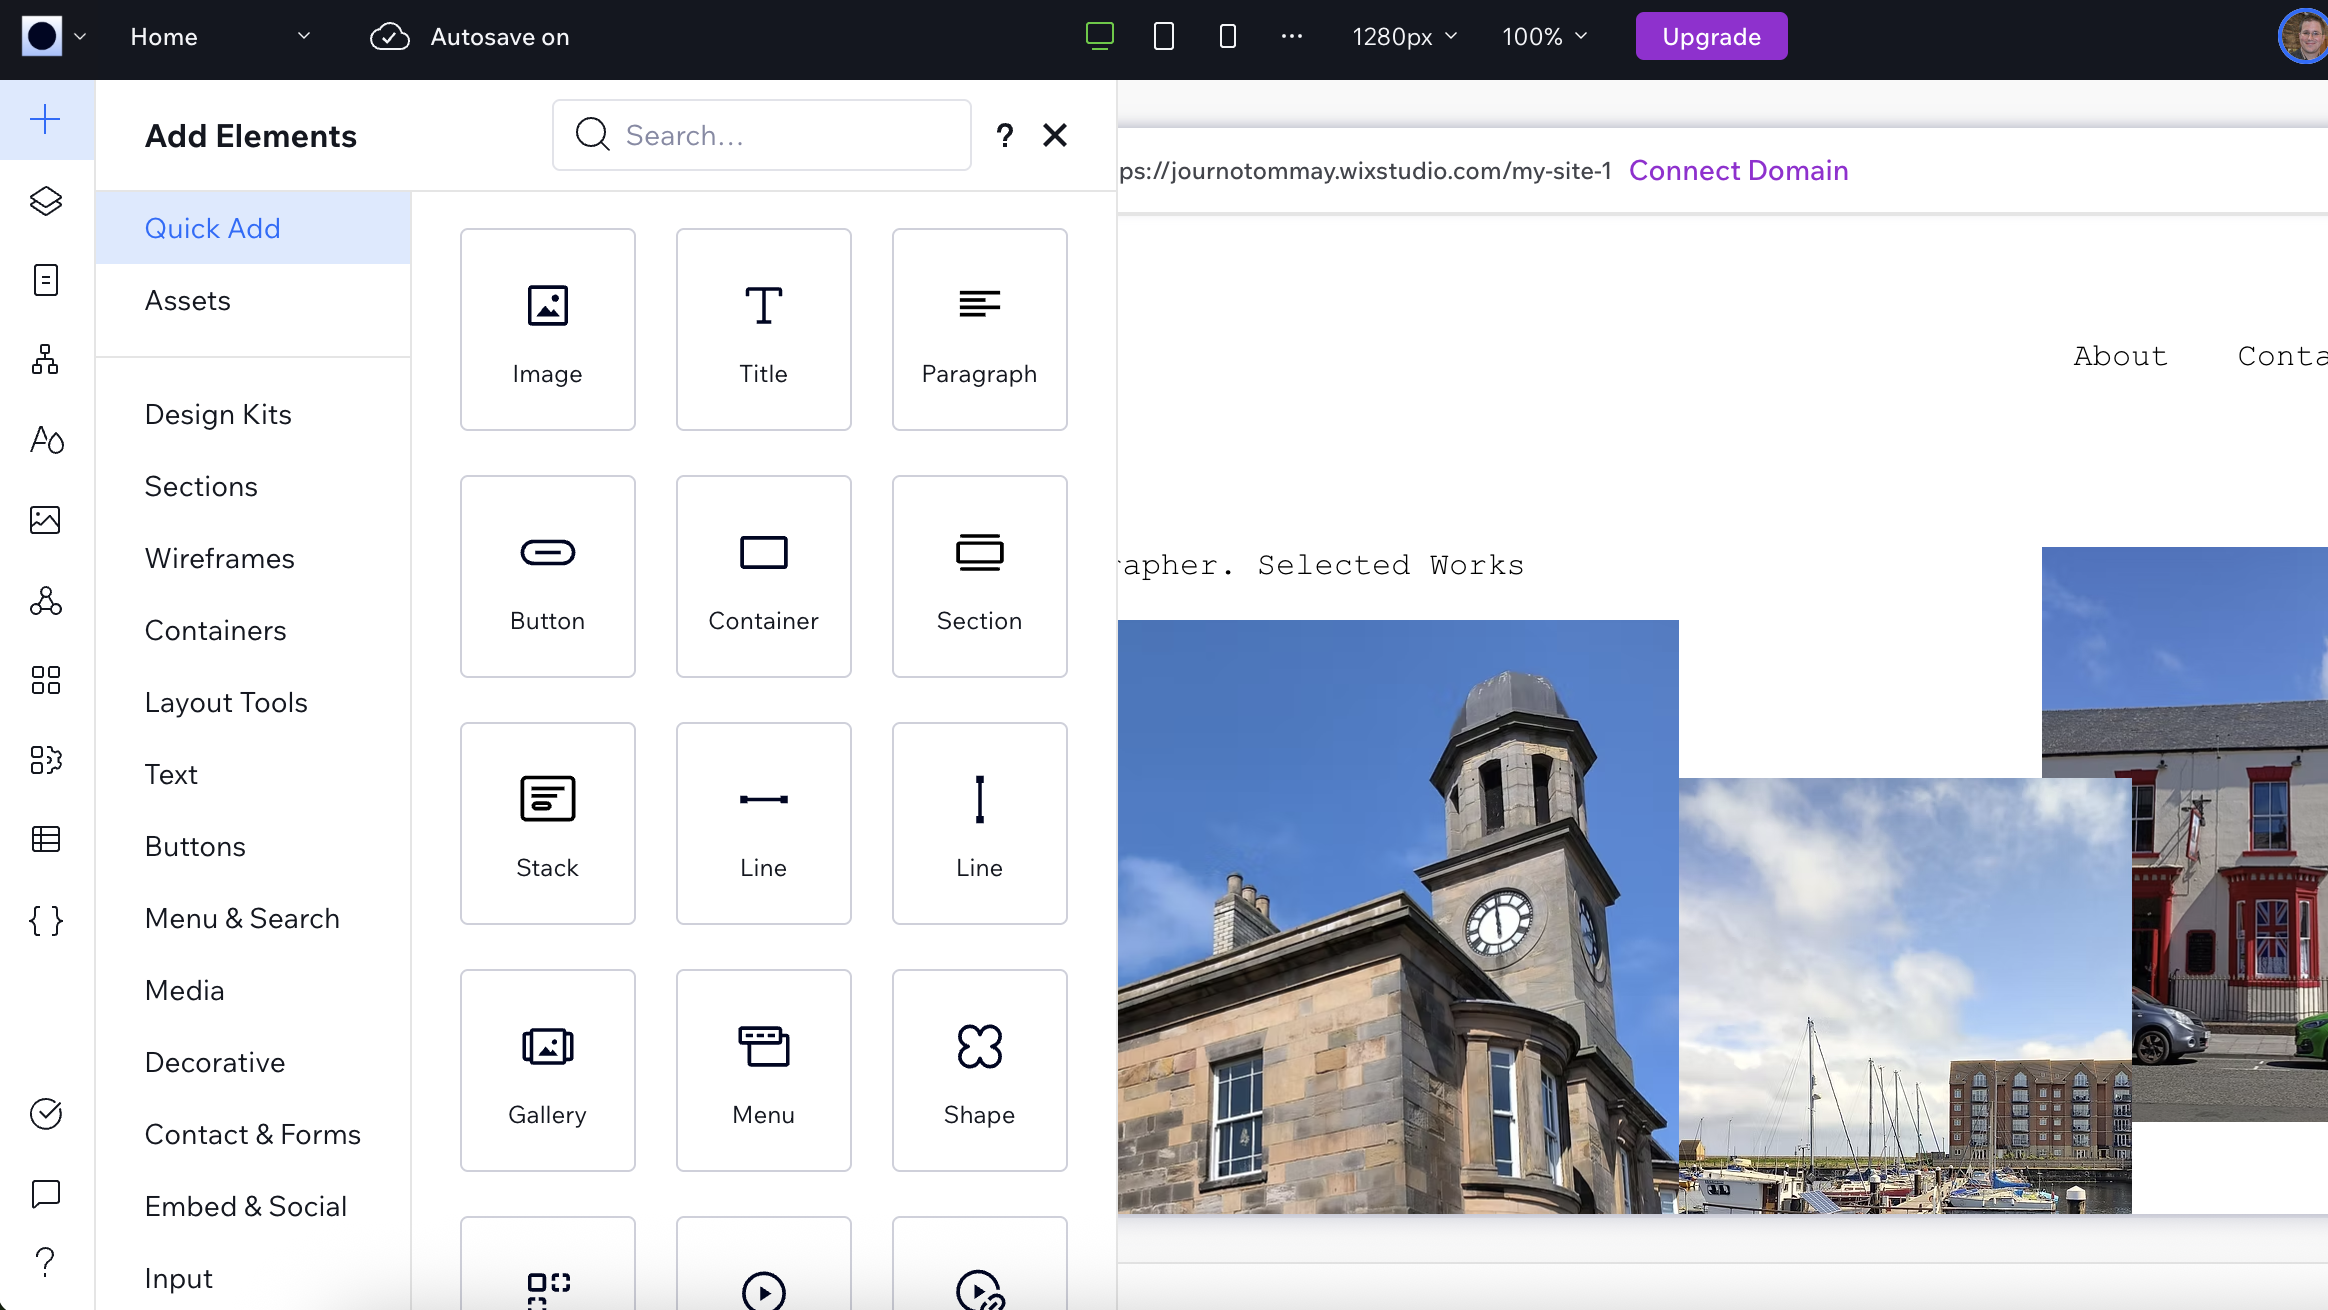This screenshot has width=2328, height=1310.
Task: Open the help question mark in sidebar
Action: point(46,1262)
